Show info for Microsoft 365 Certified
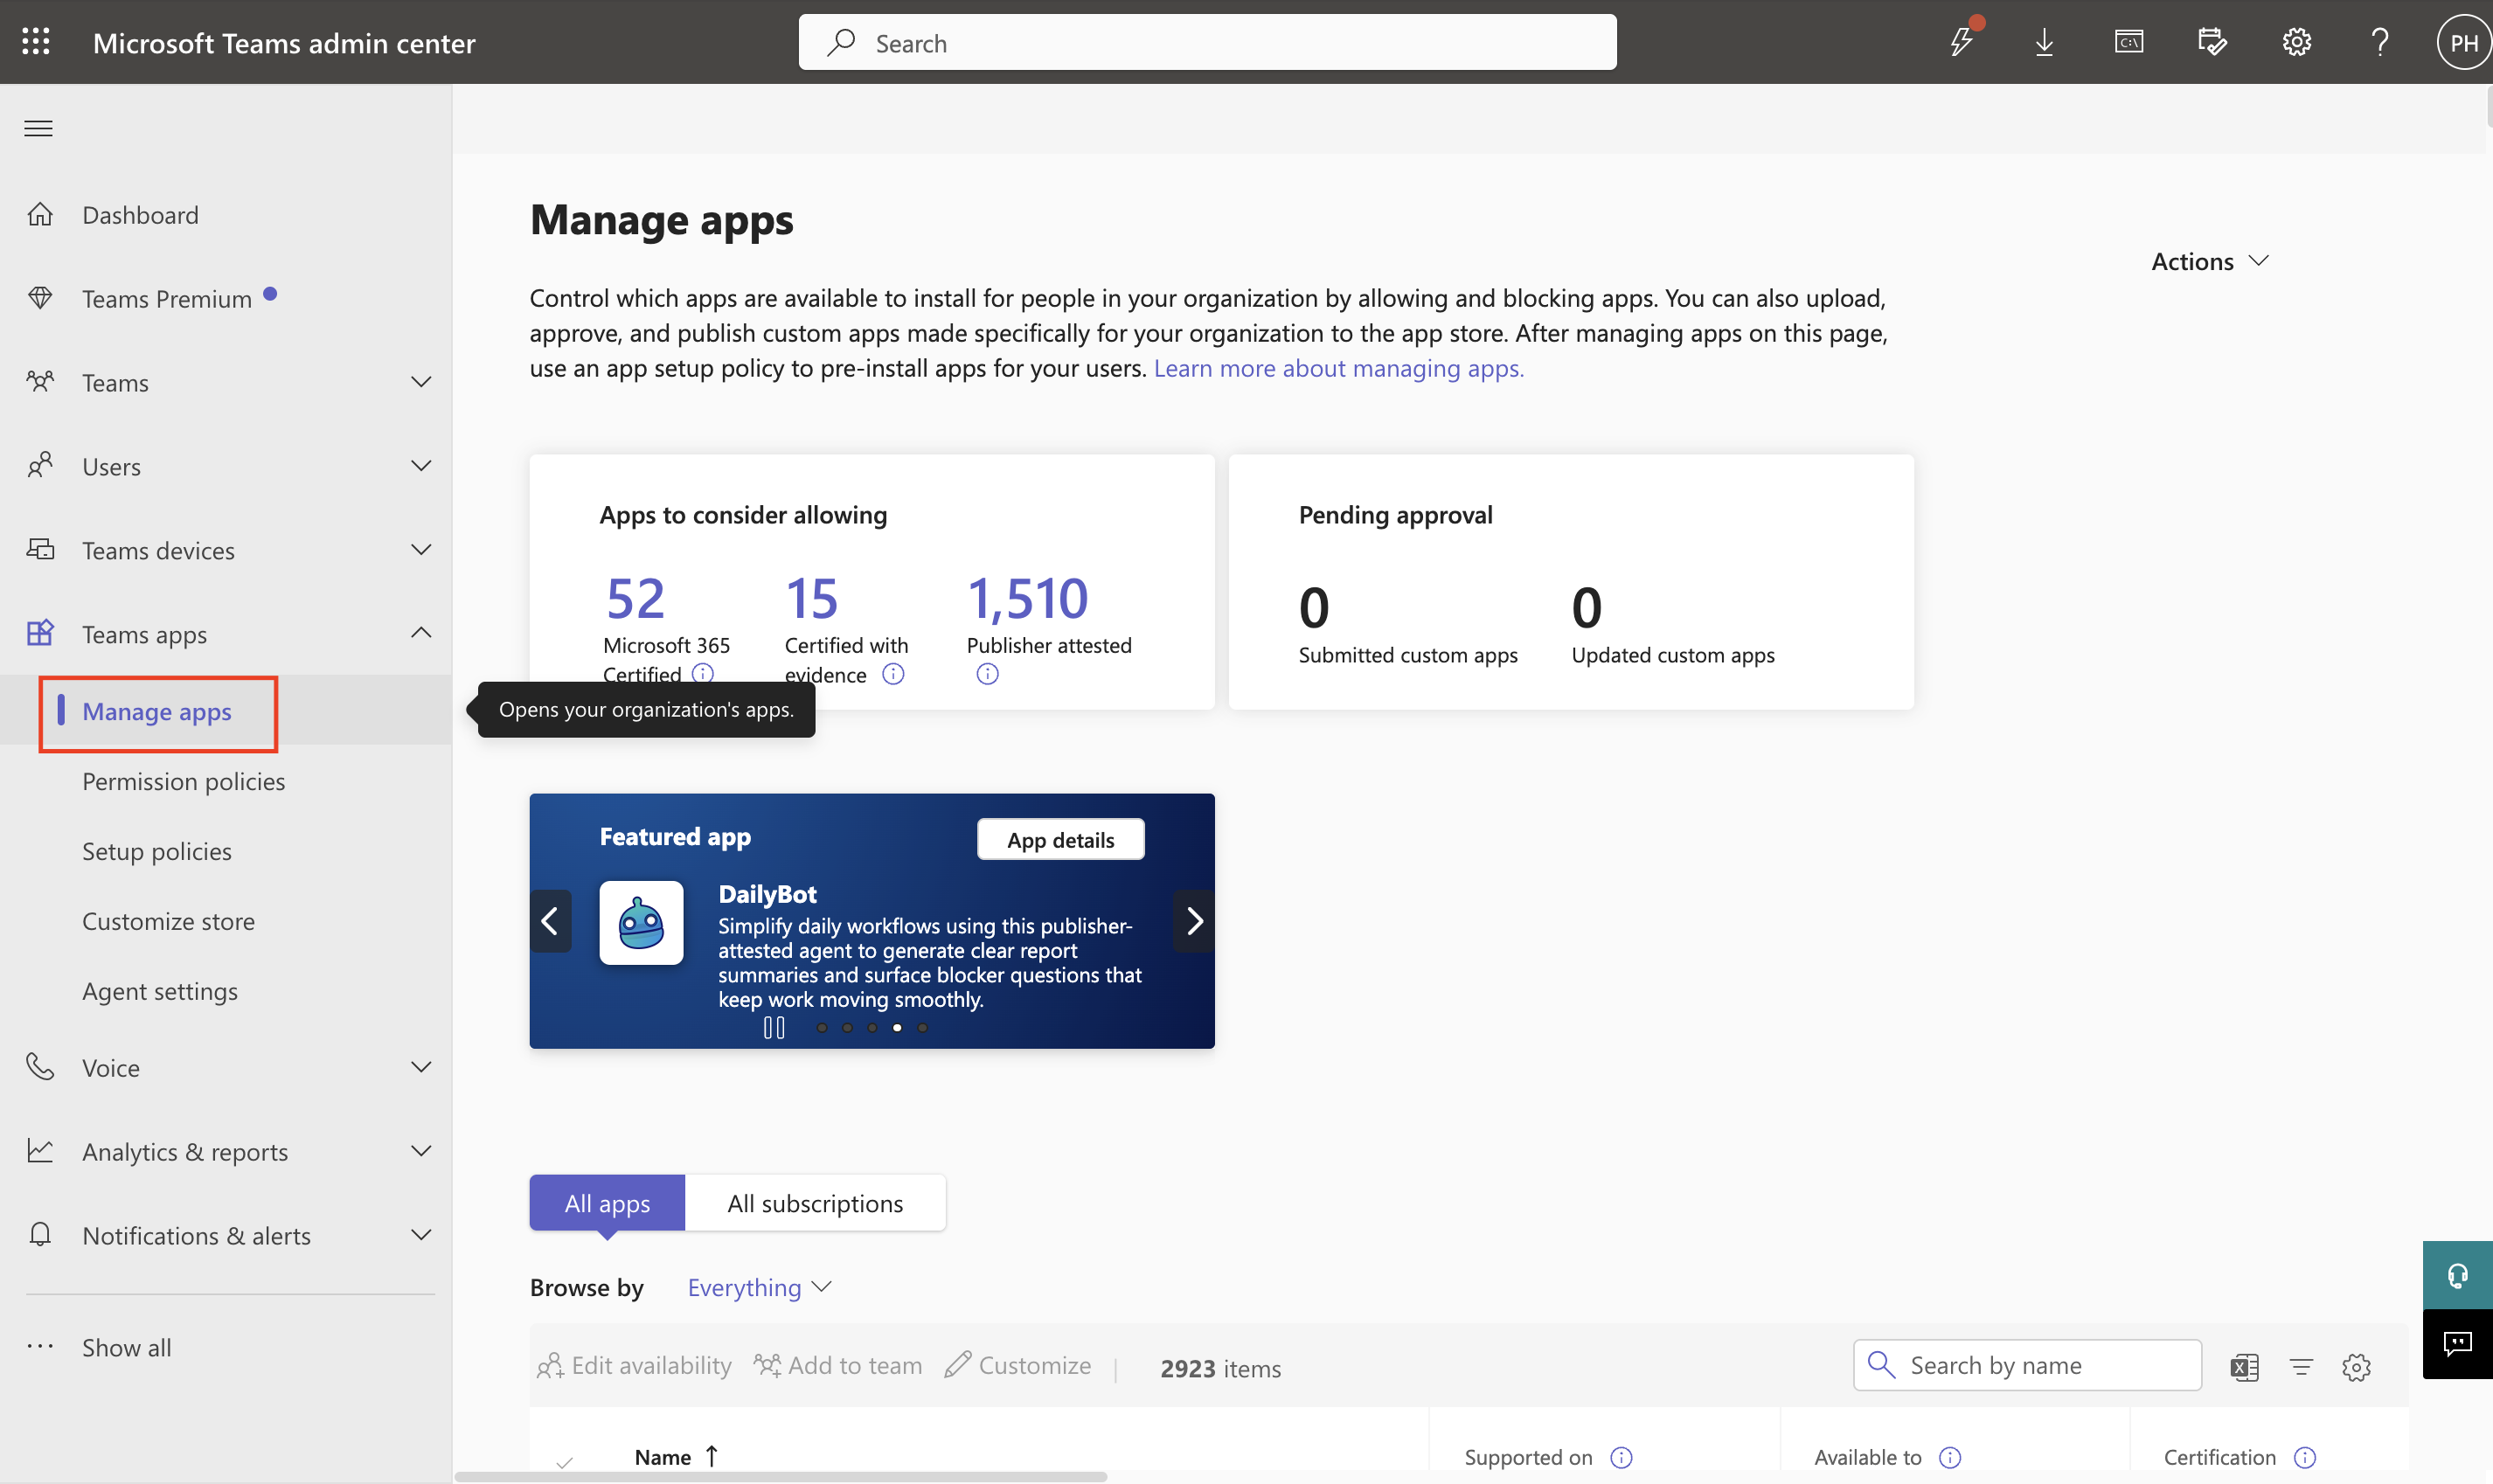The width and height of the screenshot is (2493, 1484). click(703, 674)
